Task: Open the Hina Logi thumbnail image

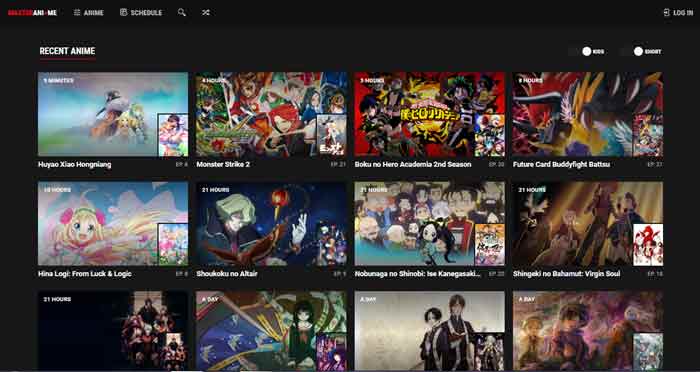Action: (x=113, y=223)
